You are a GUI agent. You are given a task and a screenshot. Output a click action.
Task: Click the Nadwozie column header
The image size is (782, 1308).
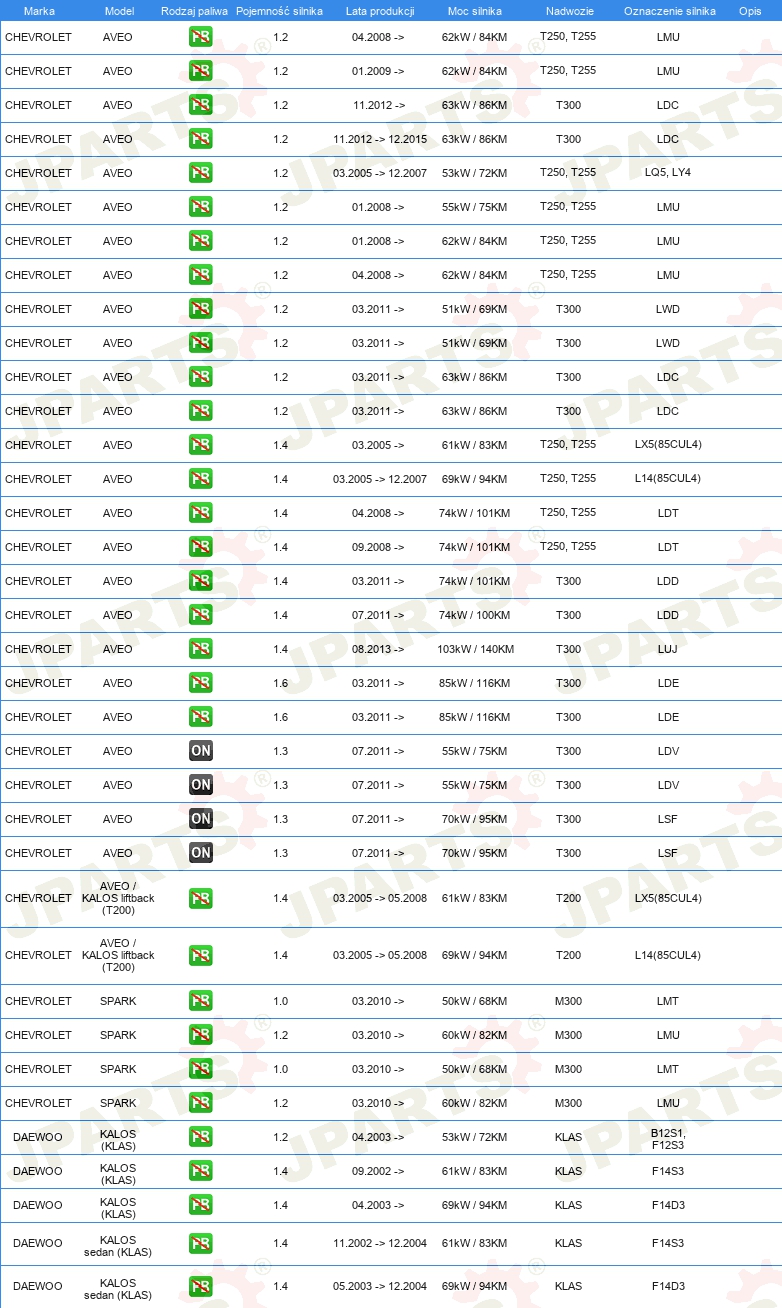[x=569, y=11]
